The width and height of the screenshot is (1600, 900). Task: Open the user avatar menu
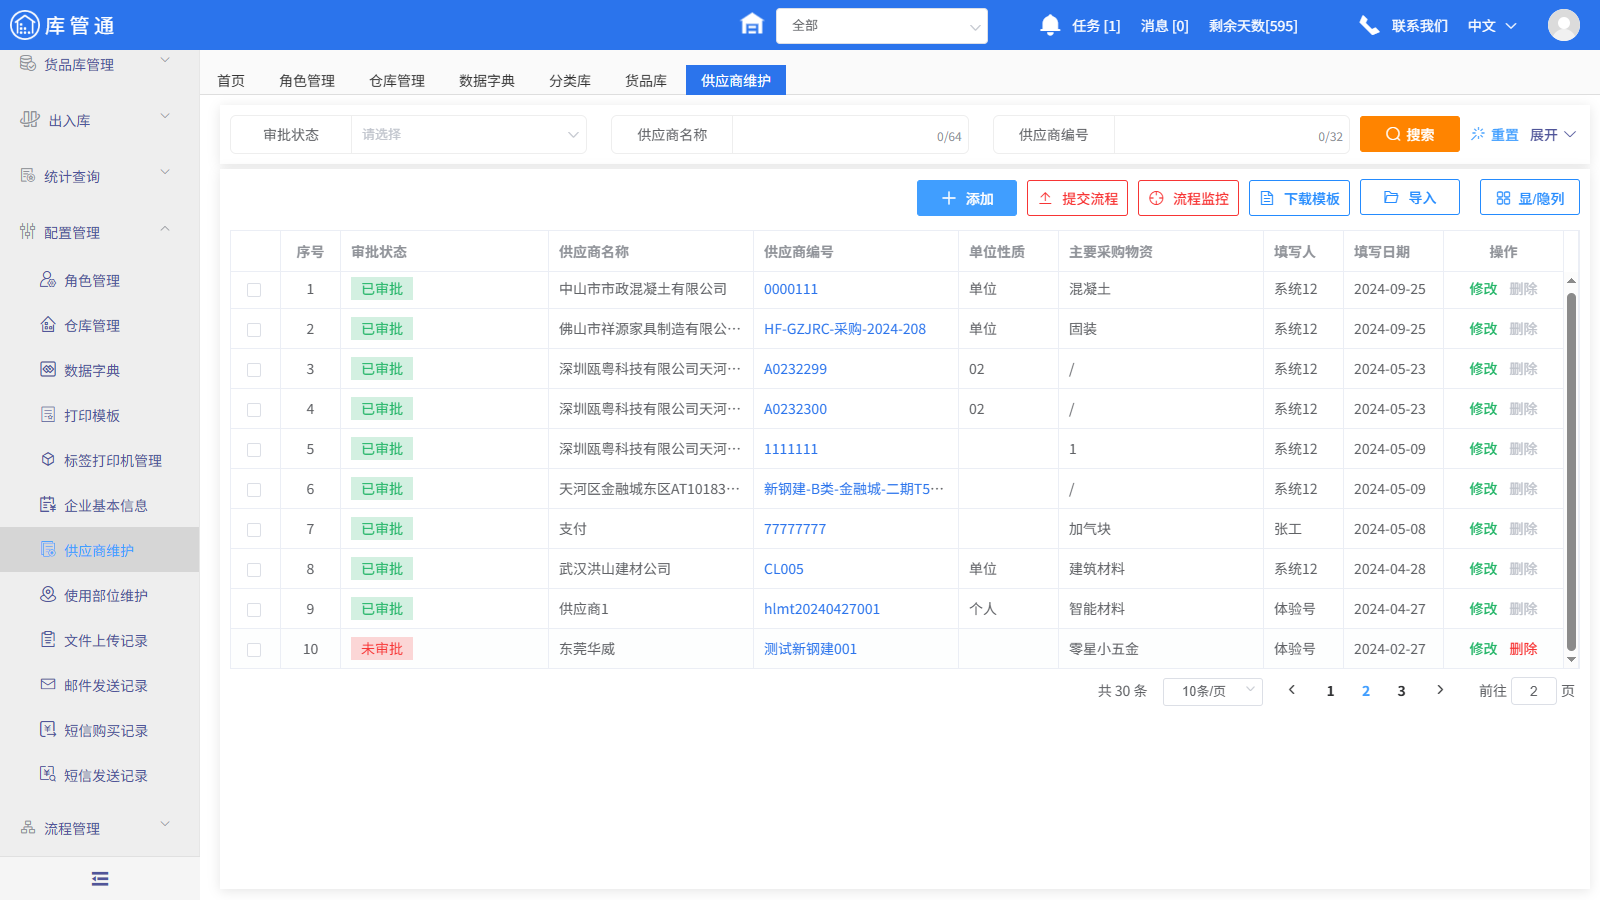click(1564, 25)
